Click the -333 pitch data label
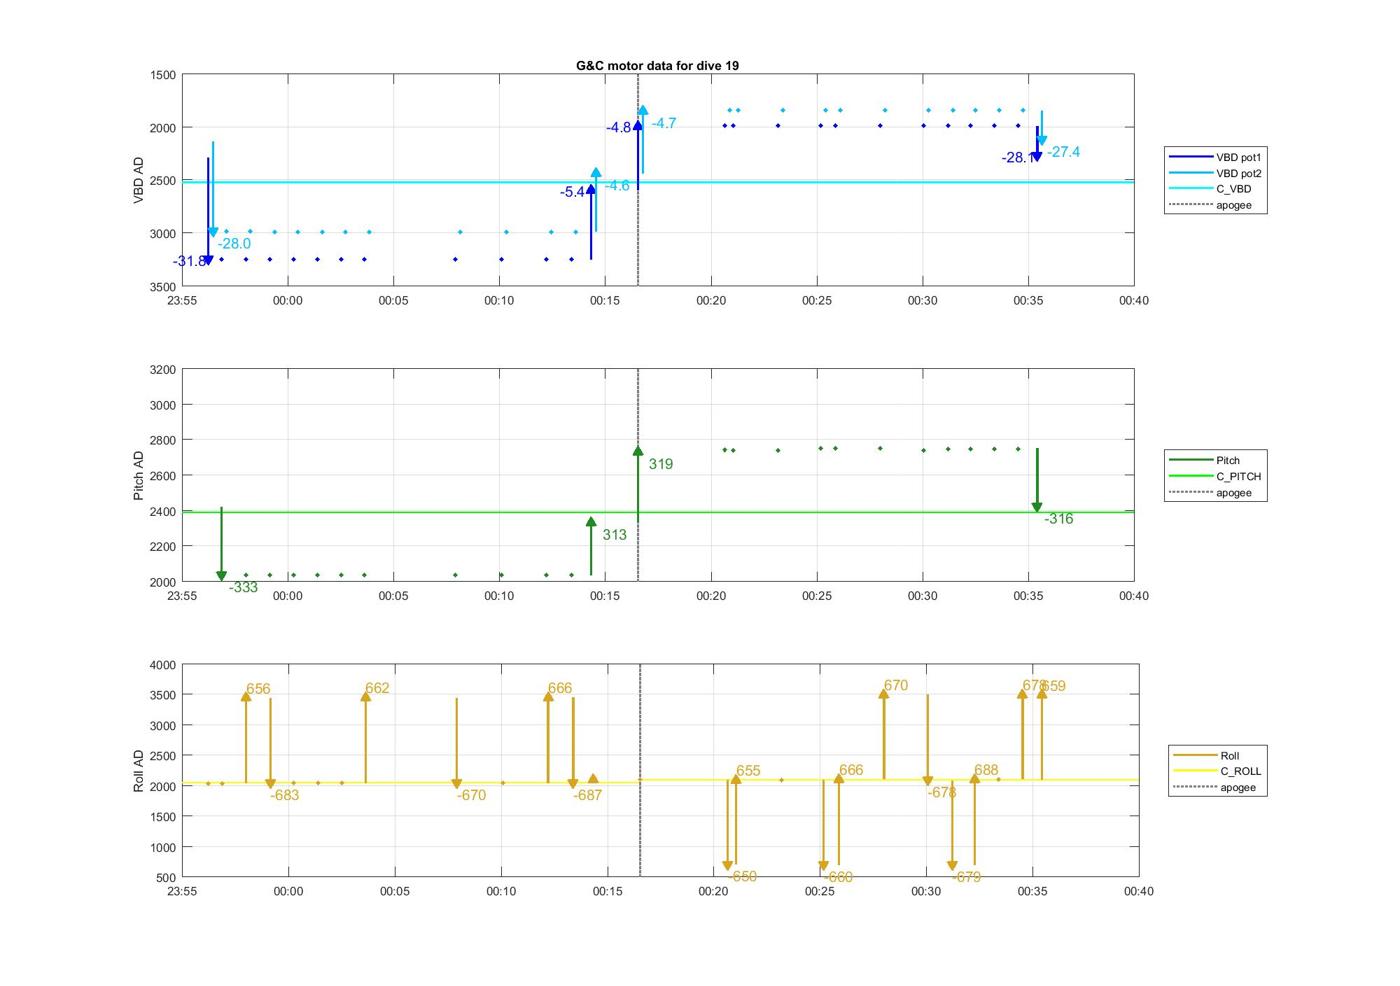 [x=243, y=587]
